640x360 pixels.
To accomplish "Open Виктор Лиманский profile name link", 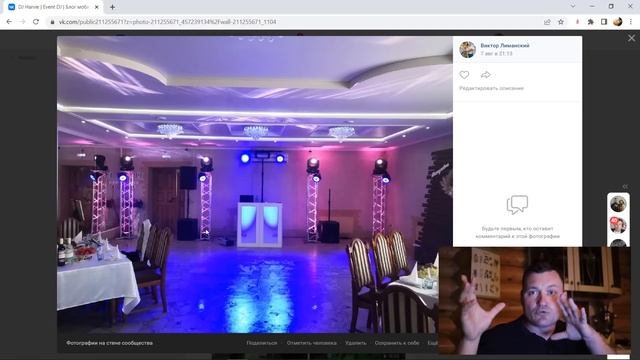I will coord(504,46).
